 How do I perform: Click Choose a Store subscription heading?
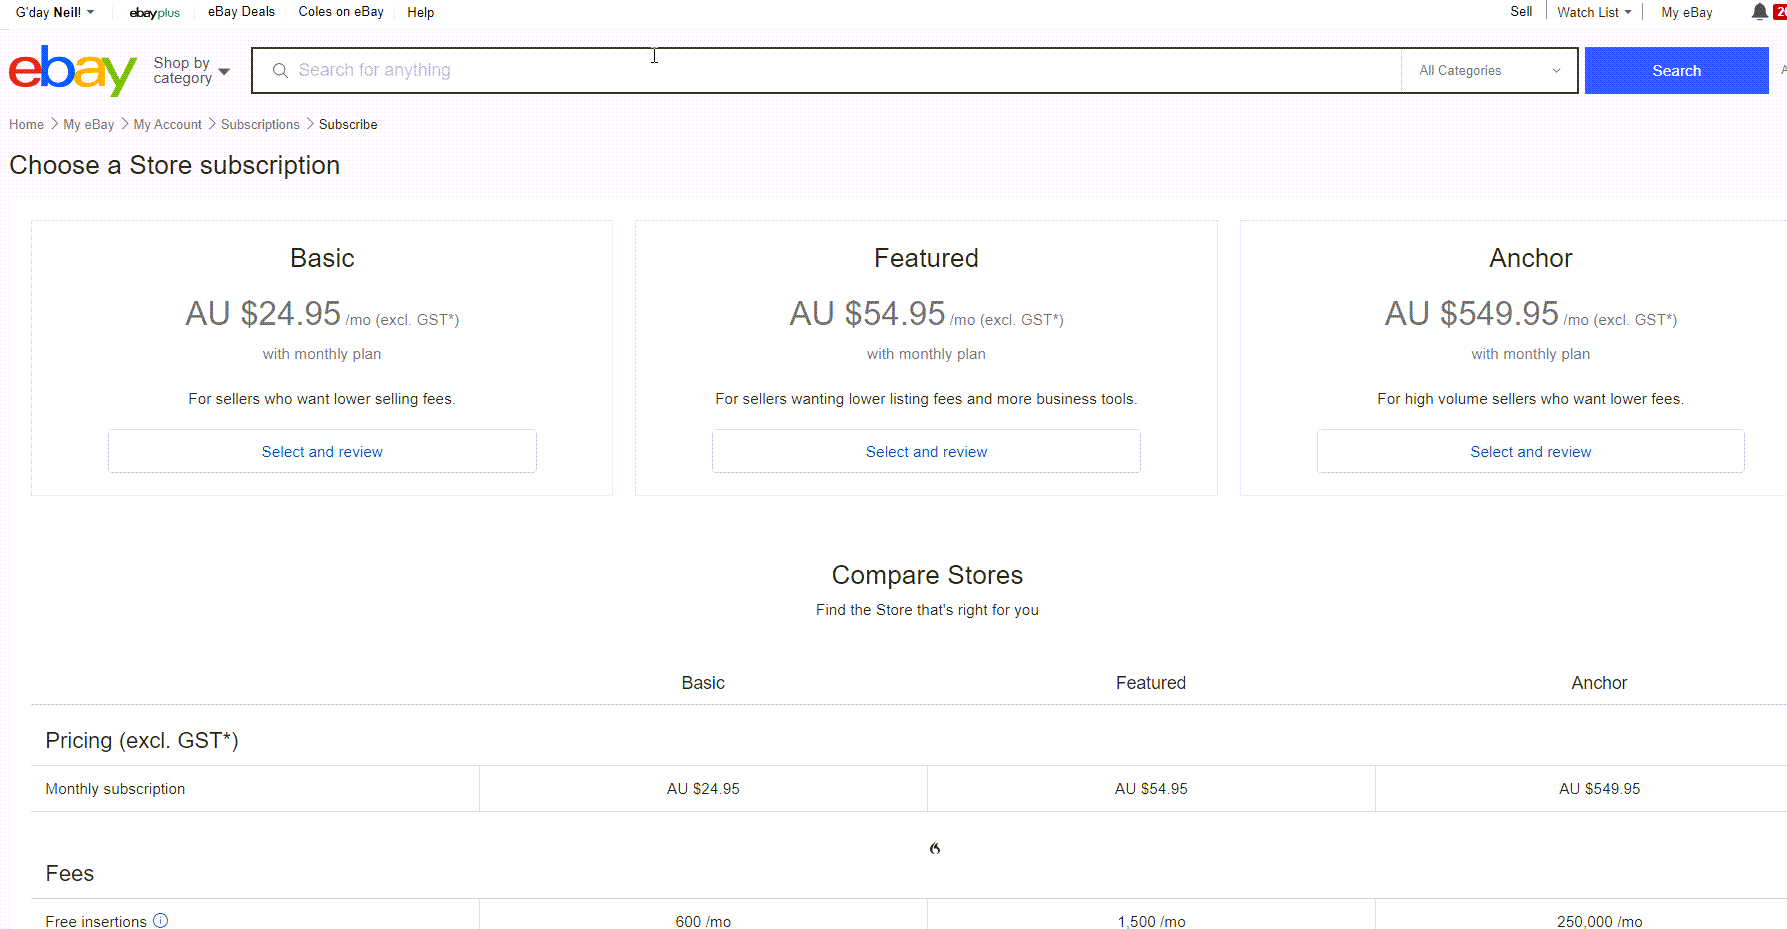point(175,165)
